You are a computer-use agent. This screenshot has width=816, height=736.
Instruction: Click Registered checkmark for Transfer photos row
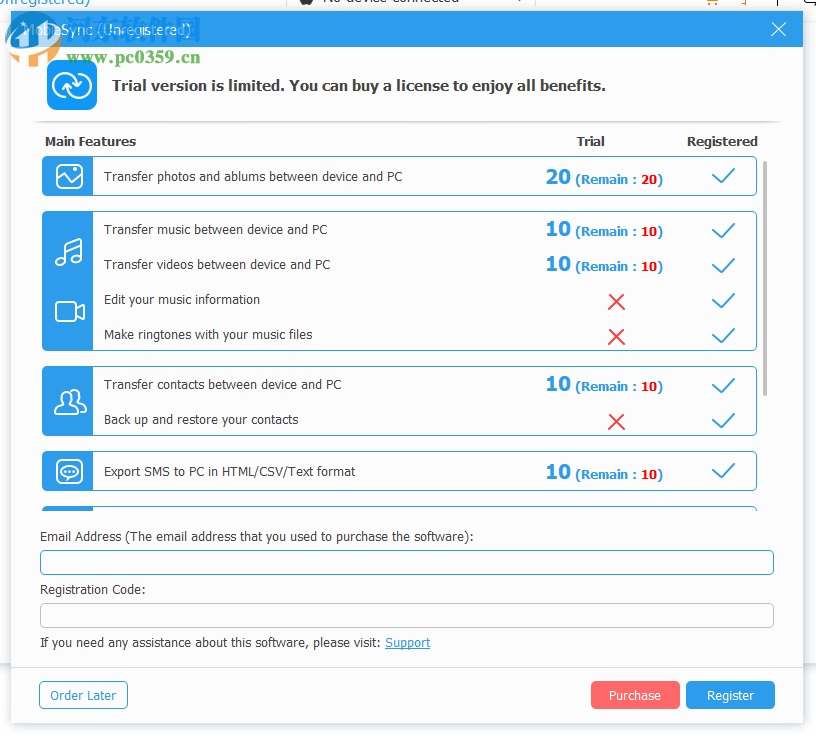pyautogui.click(x=723, y=176)
